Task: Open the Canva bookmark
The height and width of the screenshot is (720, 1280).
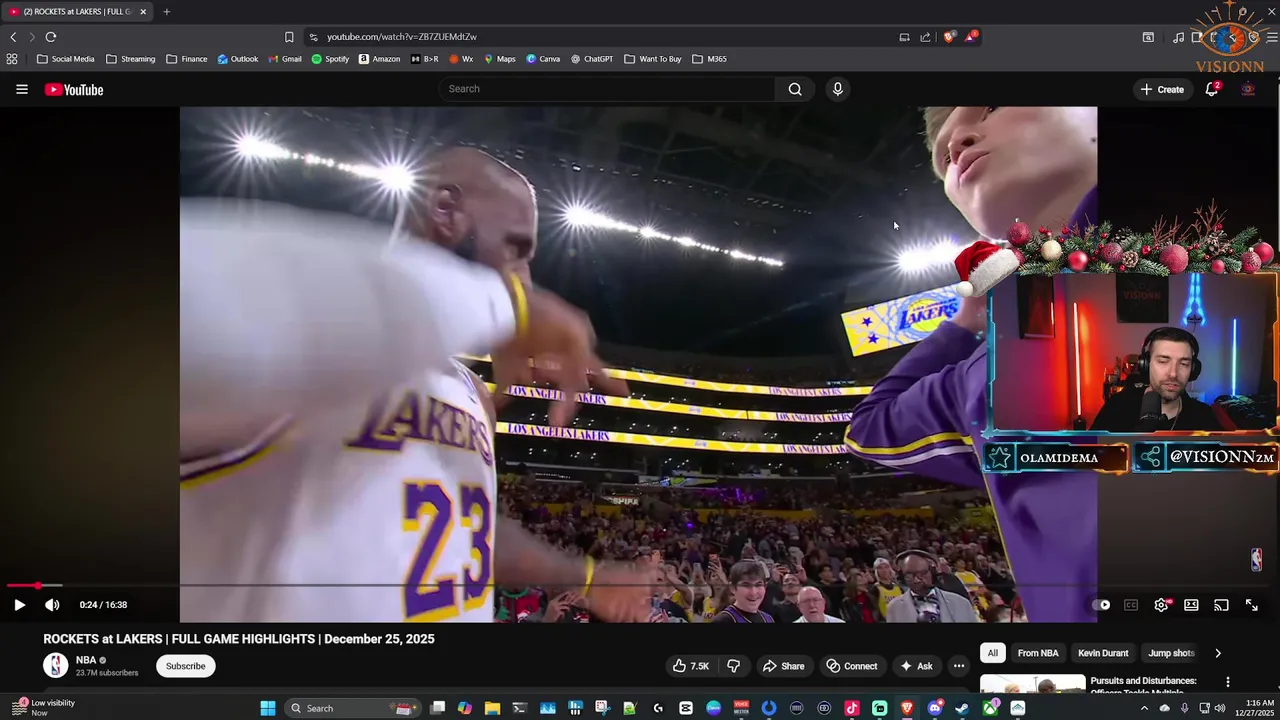Action: [x=543, y=59]
